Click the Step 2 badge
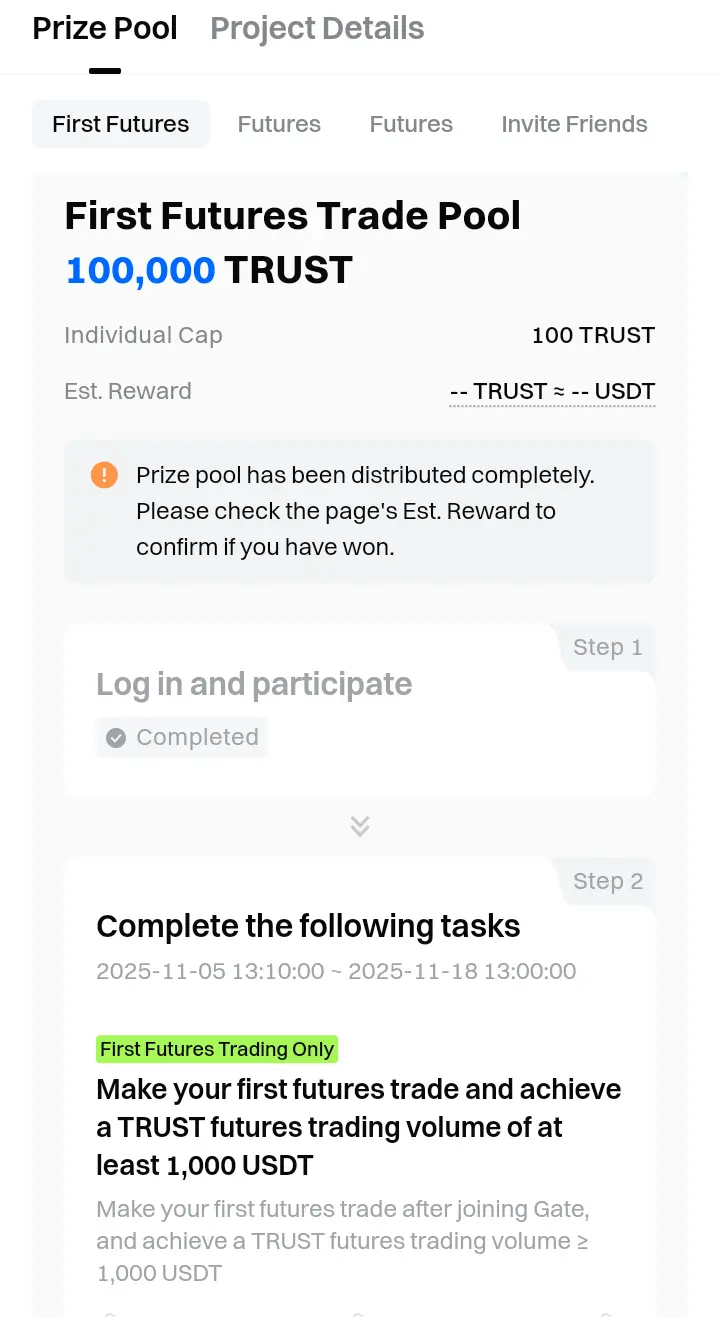The width and height of the screenshot is (720, 1317). coord(607,881)
